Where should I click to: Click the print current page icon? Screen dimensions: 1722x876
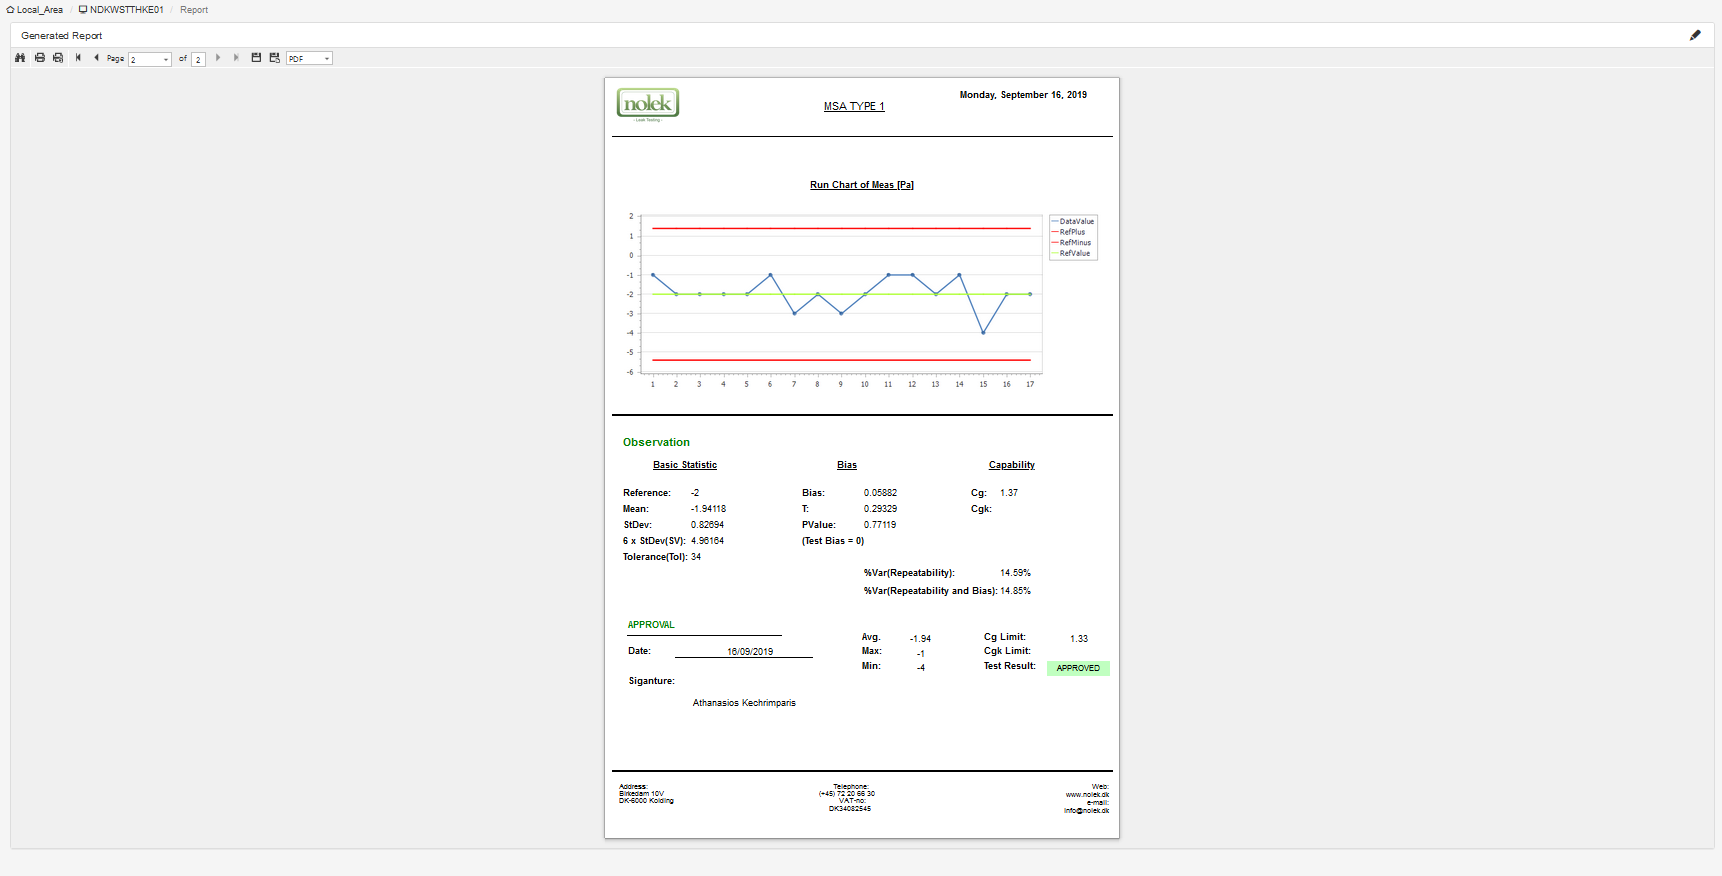[x=58, y=58]
